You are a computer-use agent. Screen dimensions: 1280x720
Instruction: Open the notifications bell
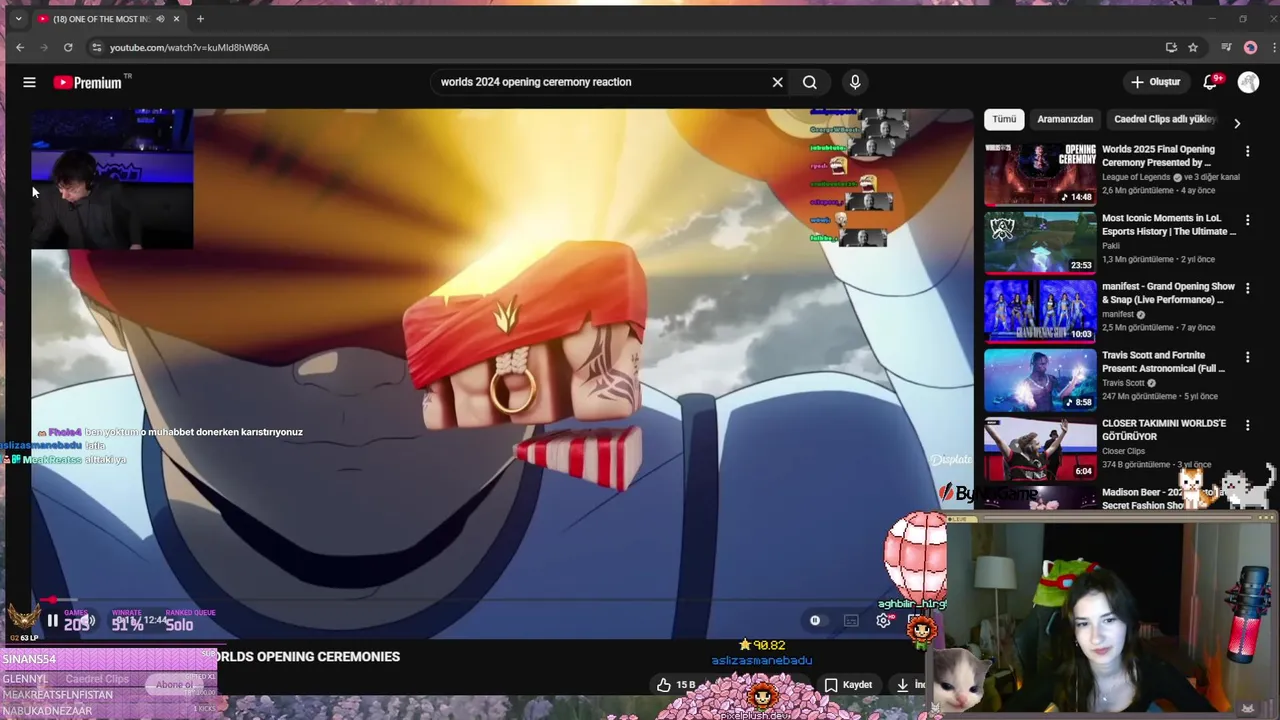click(x=1210, y=82)
